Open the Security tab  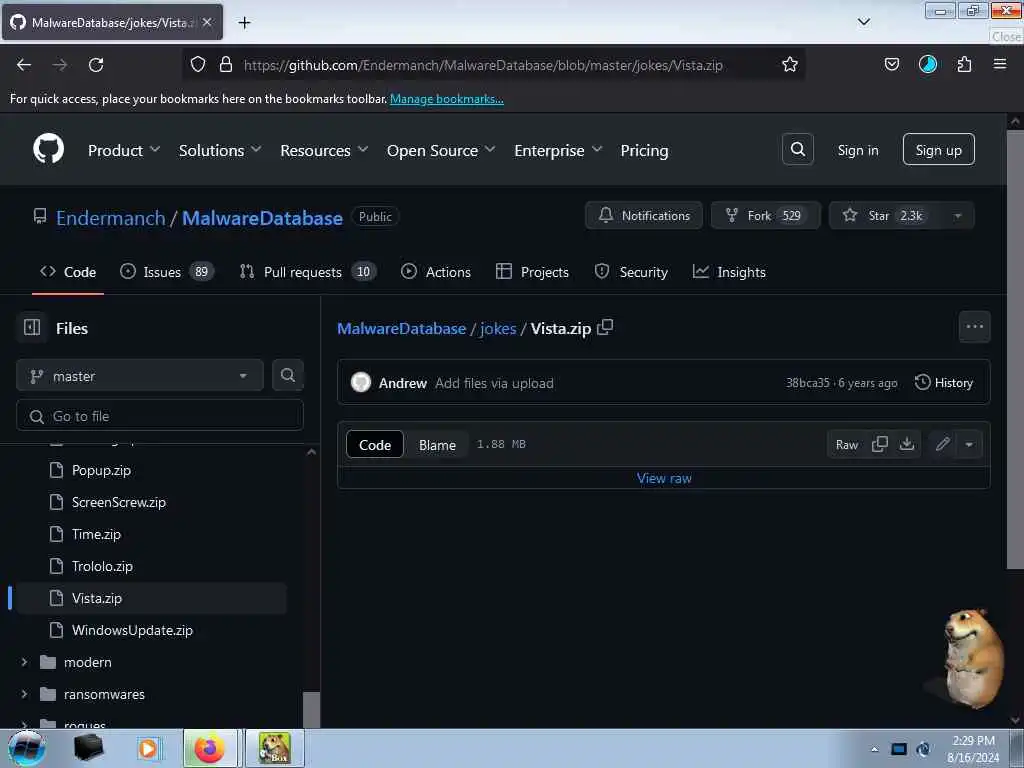coord(631,272)
